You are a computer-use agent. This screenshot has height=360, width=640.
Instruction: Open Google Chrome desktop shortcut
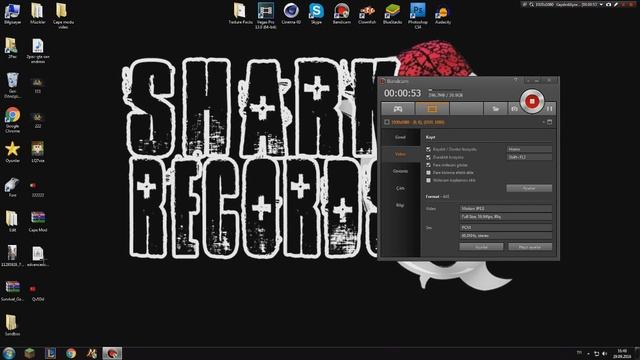(12, 120)
